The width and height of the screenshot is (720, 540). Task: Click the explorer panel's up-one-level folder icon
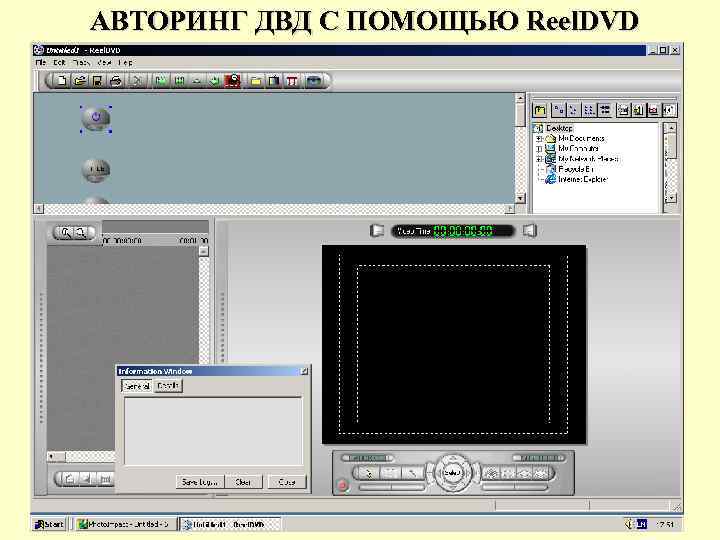(x=540, y=110)
